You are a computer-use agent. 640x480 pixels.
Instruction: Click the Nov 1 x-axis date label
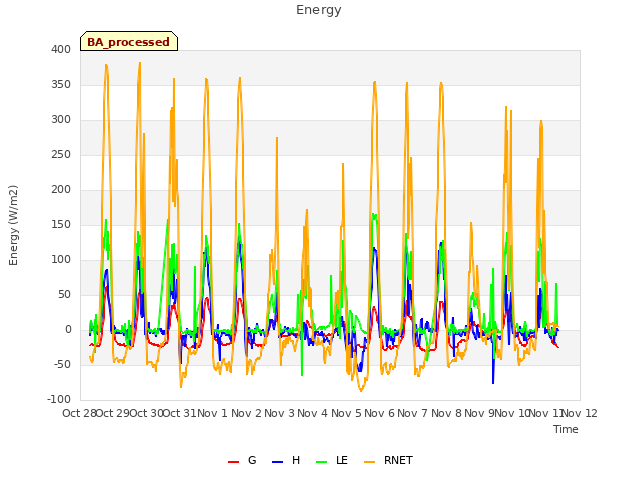(213, 413)
